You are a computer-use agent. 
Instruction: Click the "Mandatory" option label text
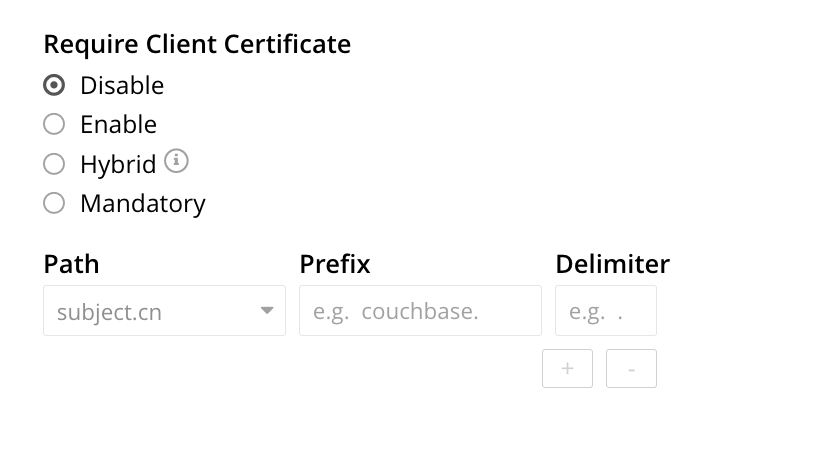(142, 203)
